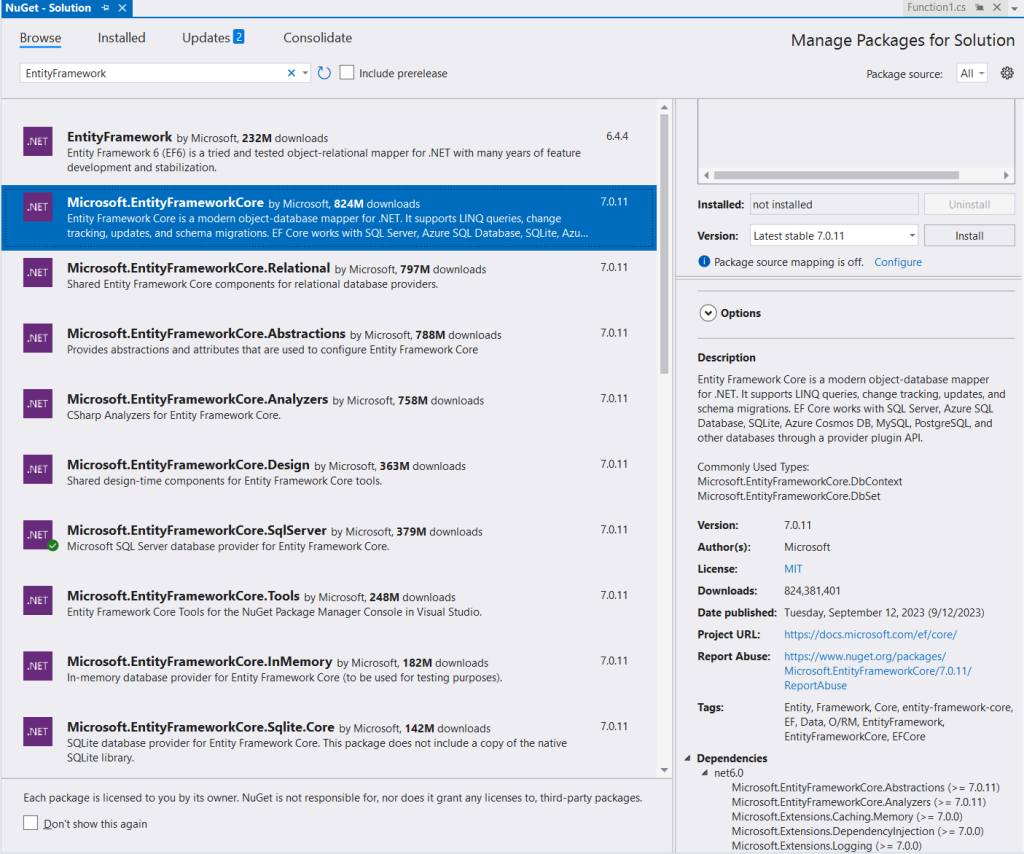Pin the NuGet - Solution tab
The width and height of the screenshot is (1024, 854).
[106, 8]
